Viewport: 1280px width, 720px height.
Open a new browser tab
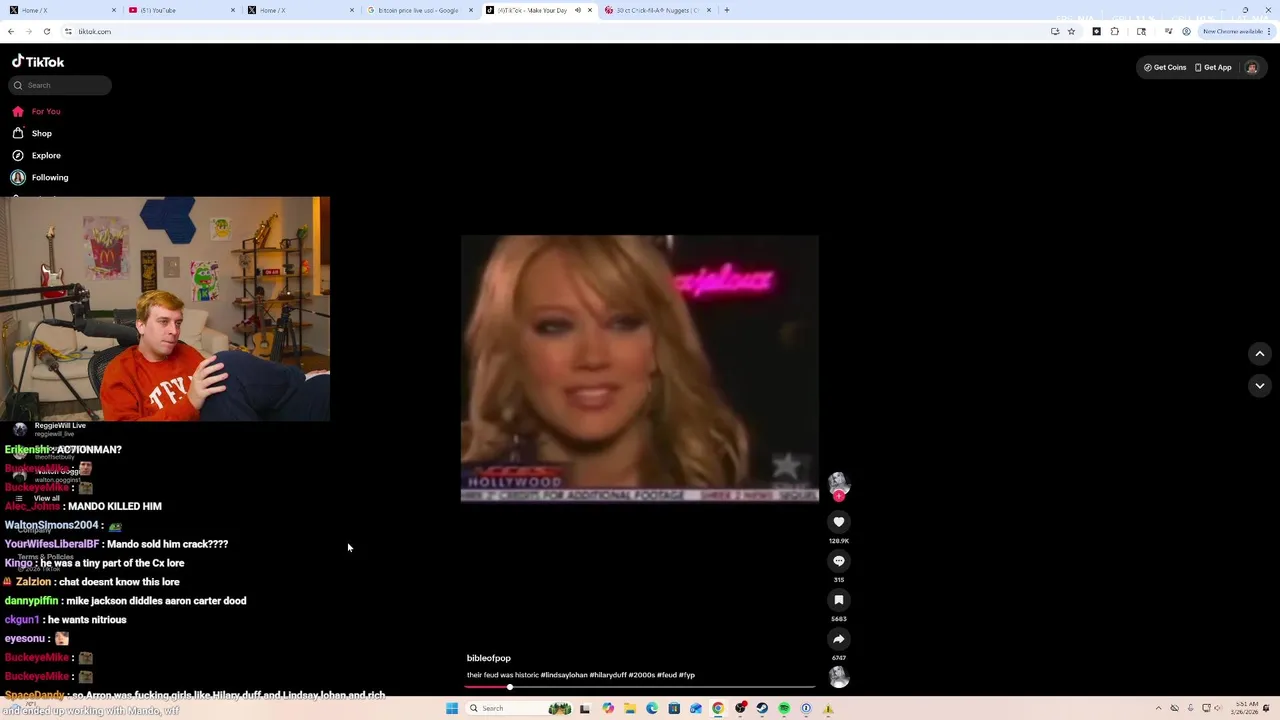pos(727,10)
